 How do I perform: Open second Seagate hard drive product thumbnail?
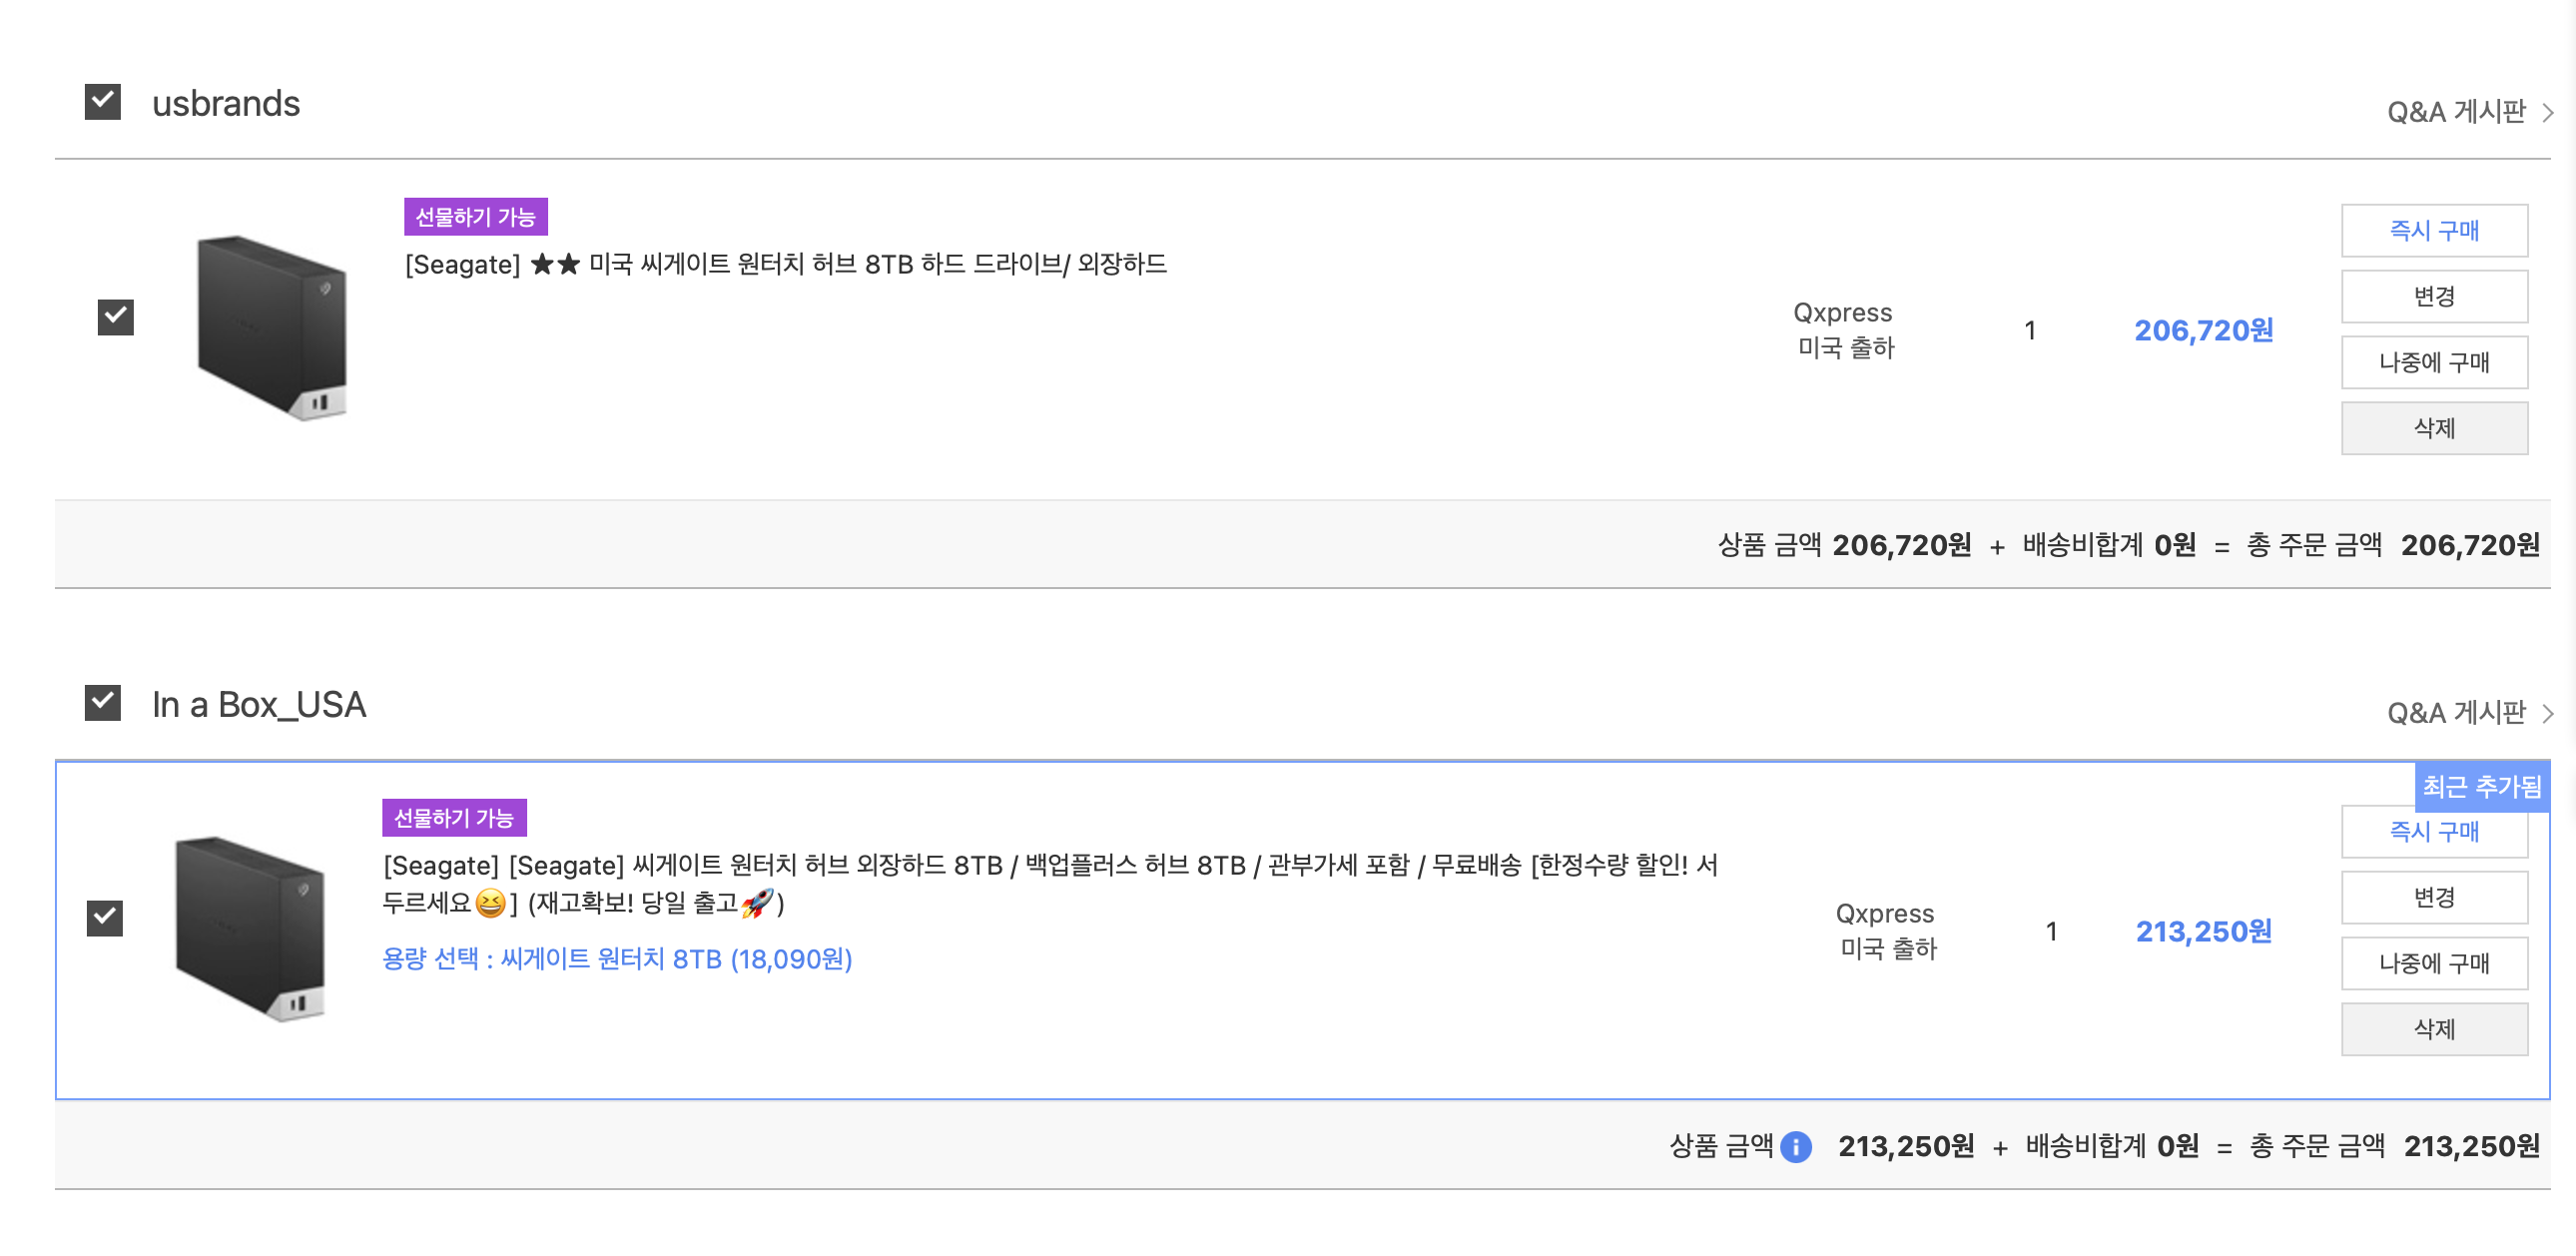[250, 928]
